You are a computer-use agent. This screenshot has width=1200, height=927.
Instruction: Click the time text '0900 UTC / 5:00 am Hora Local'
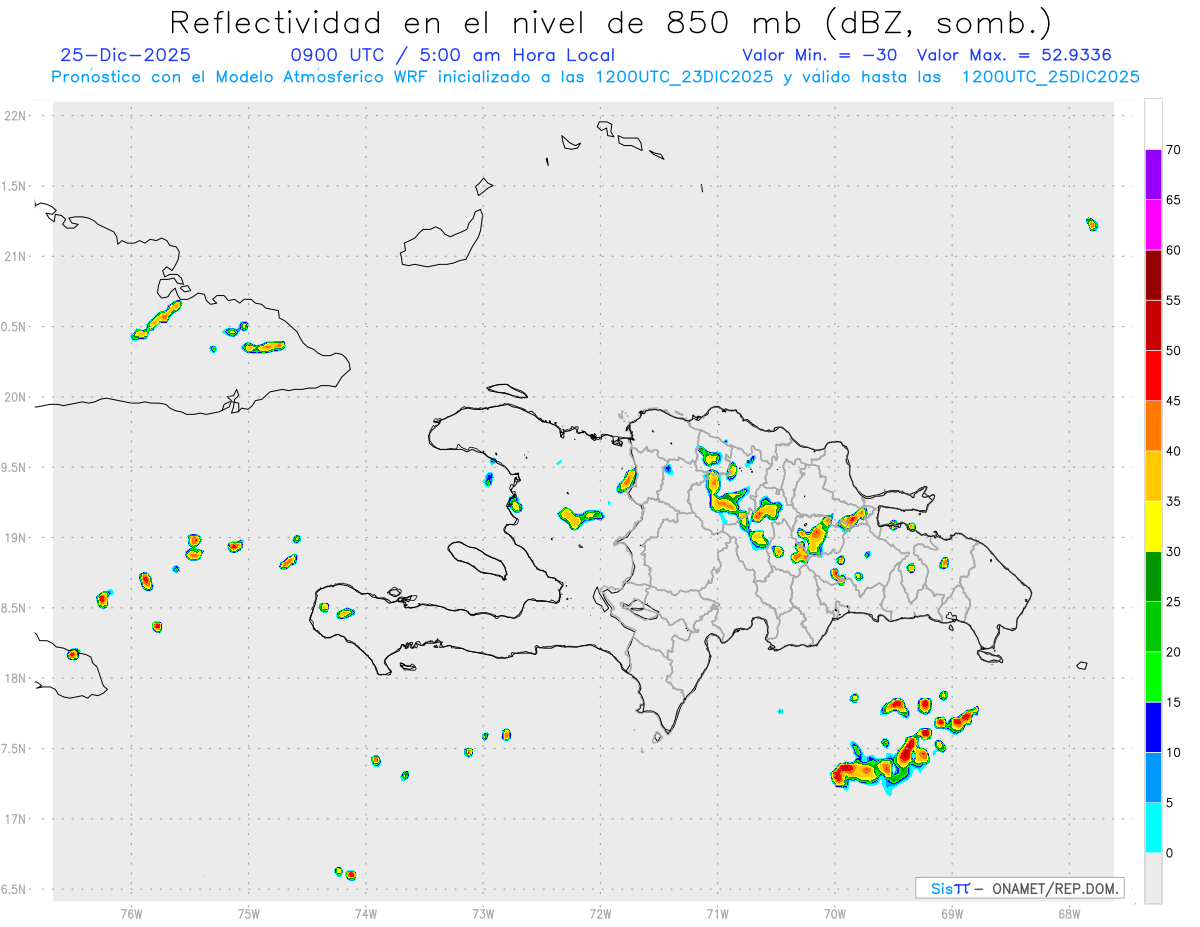[452, 55]
